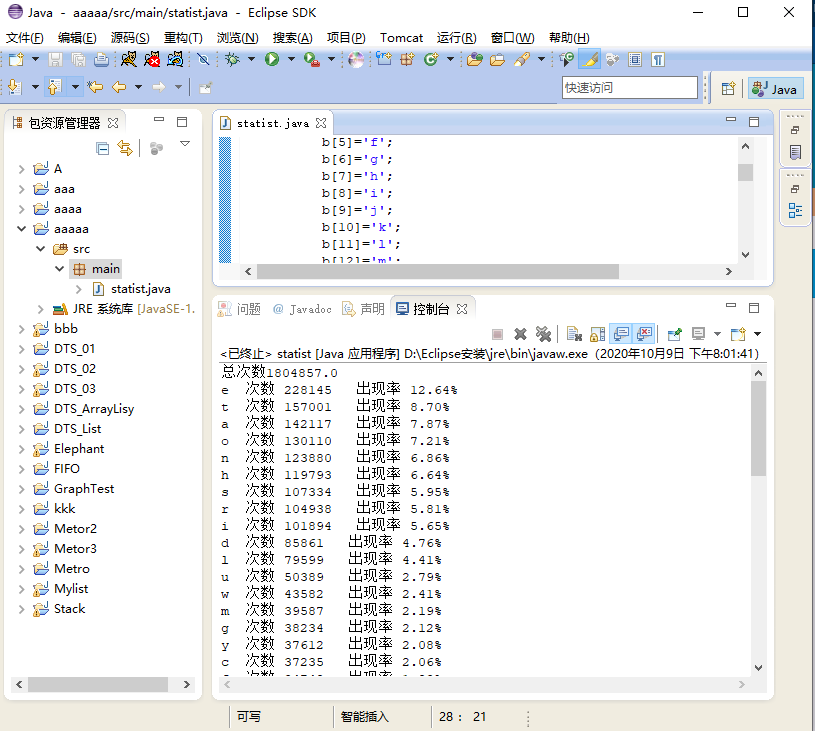Click Remove Launch console X icon
Image resolution: width=815 pixels, height=731 pixels.
520,334
